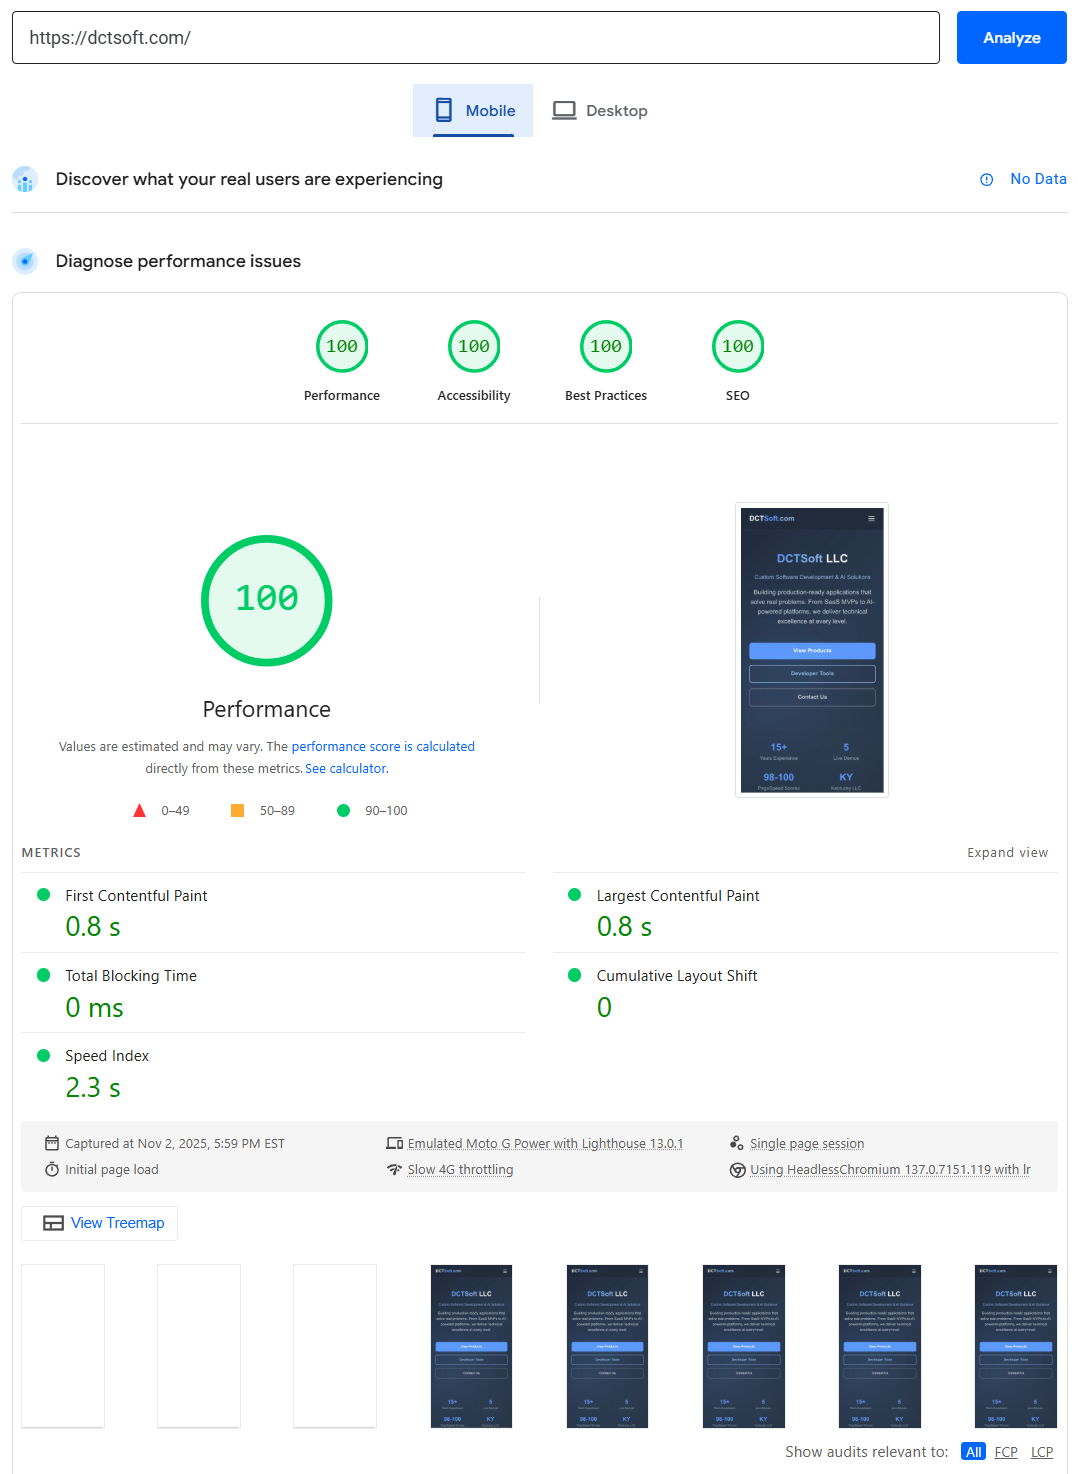Screen dimensions: 1078x1474
Task: Click the Analyze button
Action: 1011,38
